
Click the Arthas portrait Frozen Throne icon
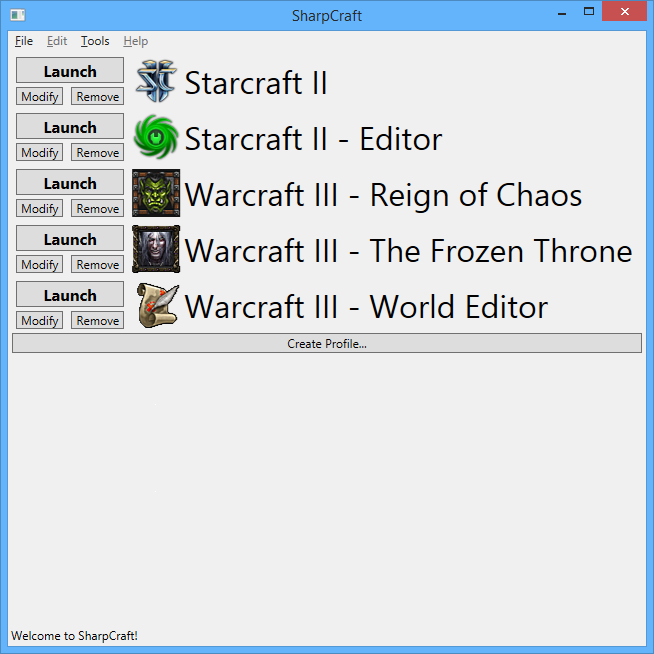click(x=156, y=249)
